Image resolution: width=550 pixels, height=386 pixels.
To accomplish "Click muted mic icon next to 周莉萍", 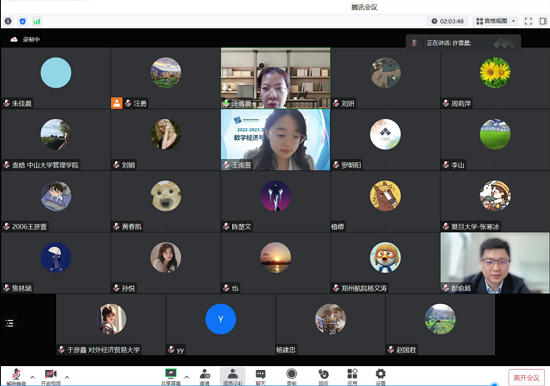I will coord(446,103).
